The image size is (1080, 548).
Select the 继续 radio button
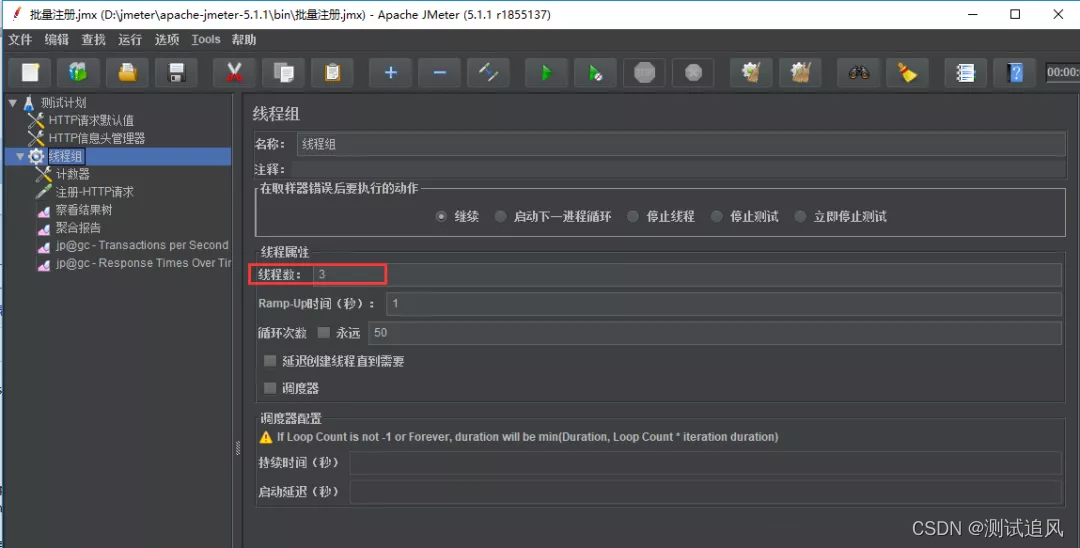(441, 216)
